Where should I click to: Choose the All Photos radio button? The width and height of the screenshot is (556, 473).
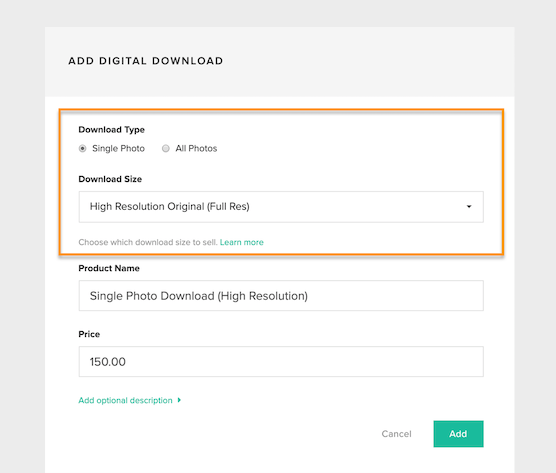tap(166, 149)
